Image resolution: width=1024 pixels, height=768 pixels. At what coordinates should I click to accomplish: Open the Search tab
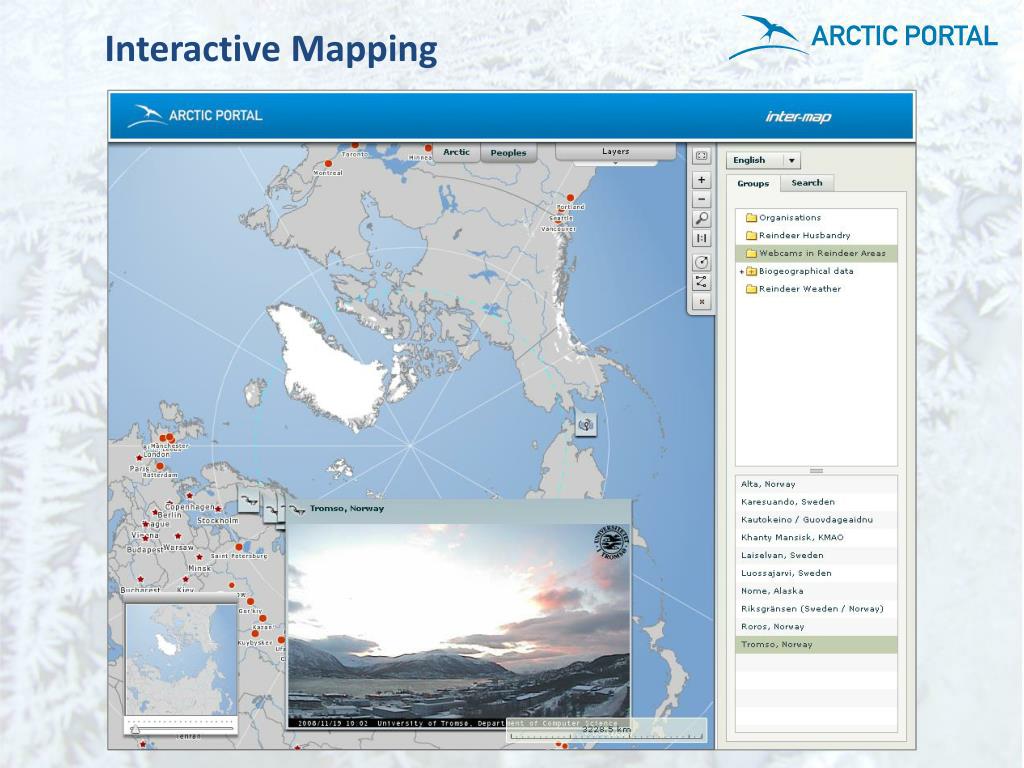pos(807,183)
